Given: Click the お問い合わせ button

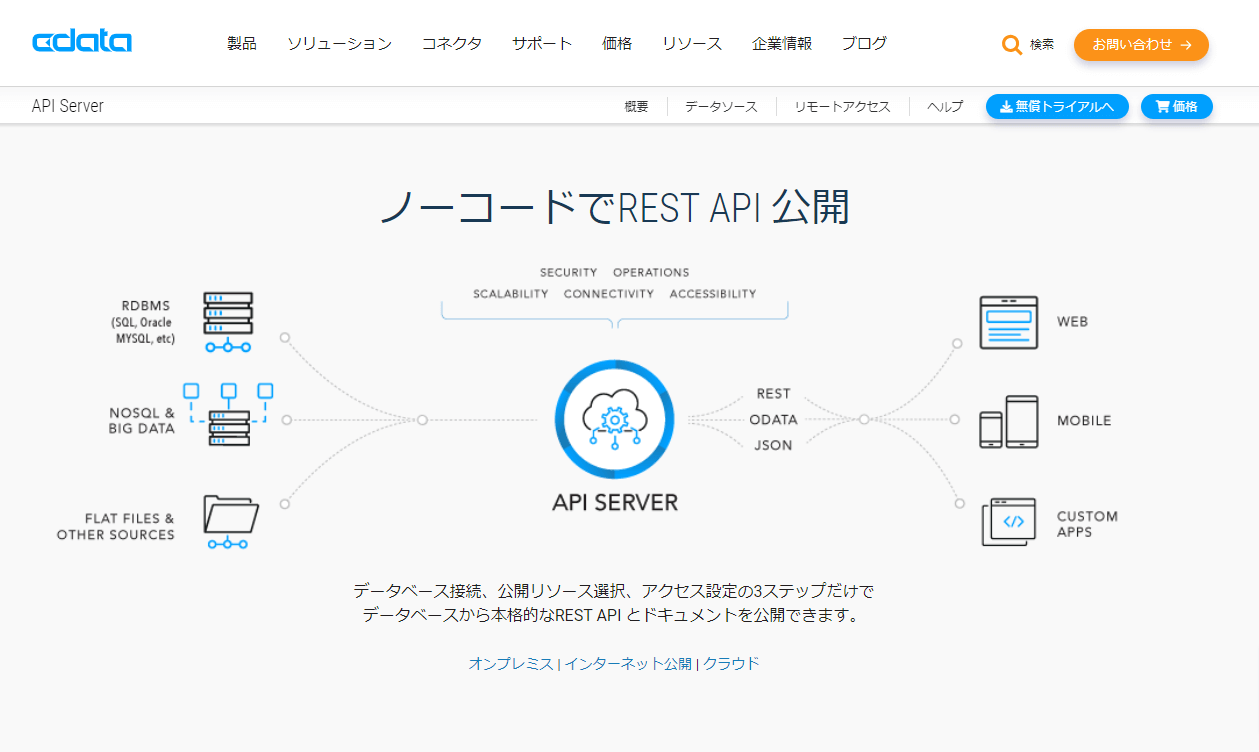Looking at the screenshot, I should click(x=1141, y=44).
